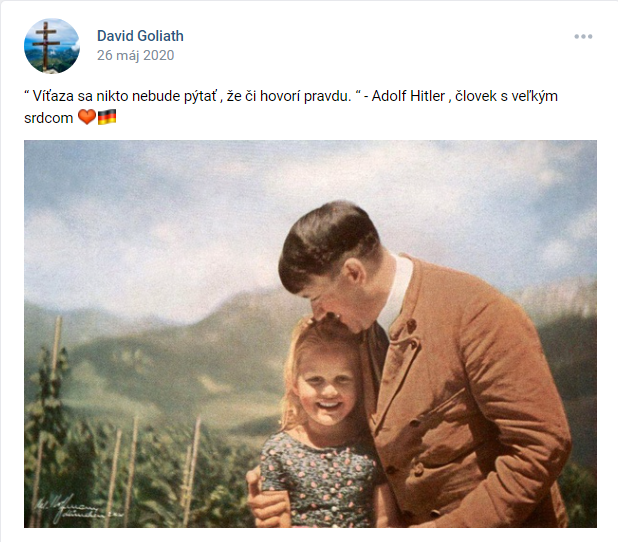
Task: Click the German flag emoji
Action: (107, 117)
